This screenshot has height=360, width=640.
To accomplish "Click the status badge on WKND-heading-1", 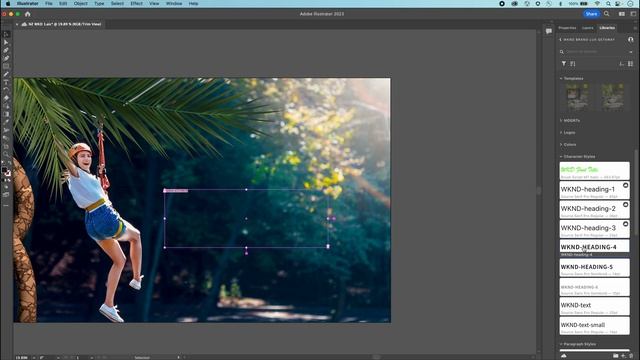I will pyautogui.click(x=625, y=185).
